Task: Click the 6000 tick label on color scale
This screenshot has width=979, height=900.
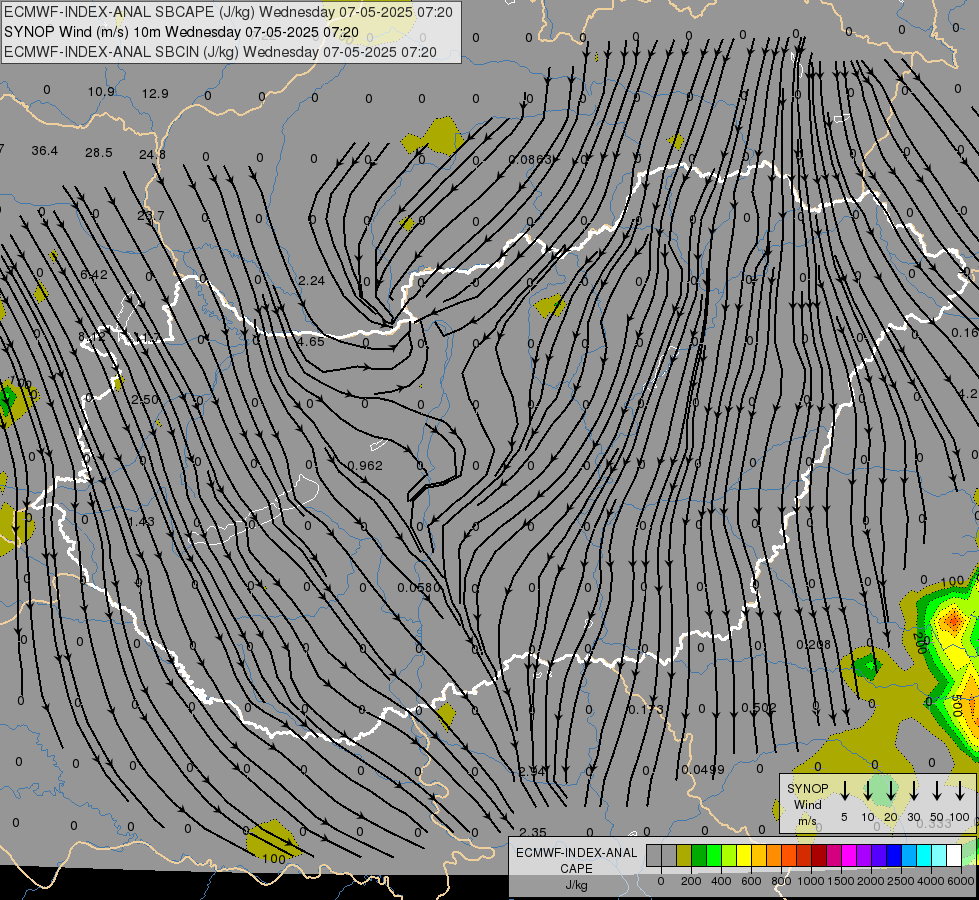Action: point(960,881)
